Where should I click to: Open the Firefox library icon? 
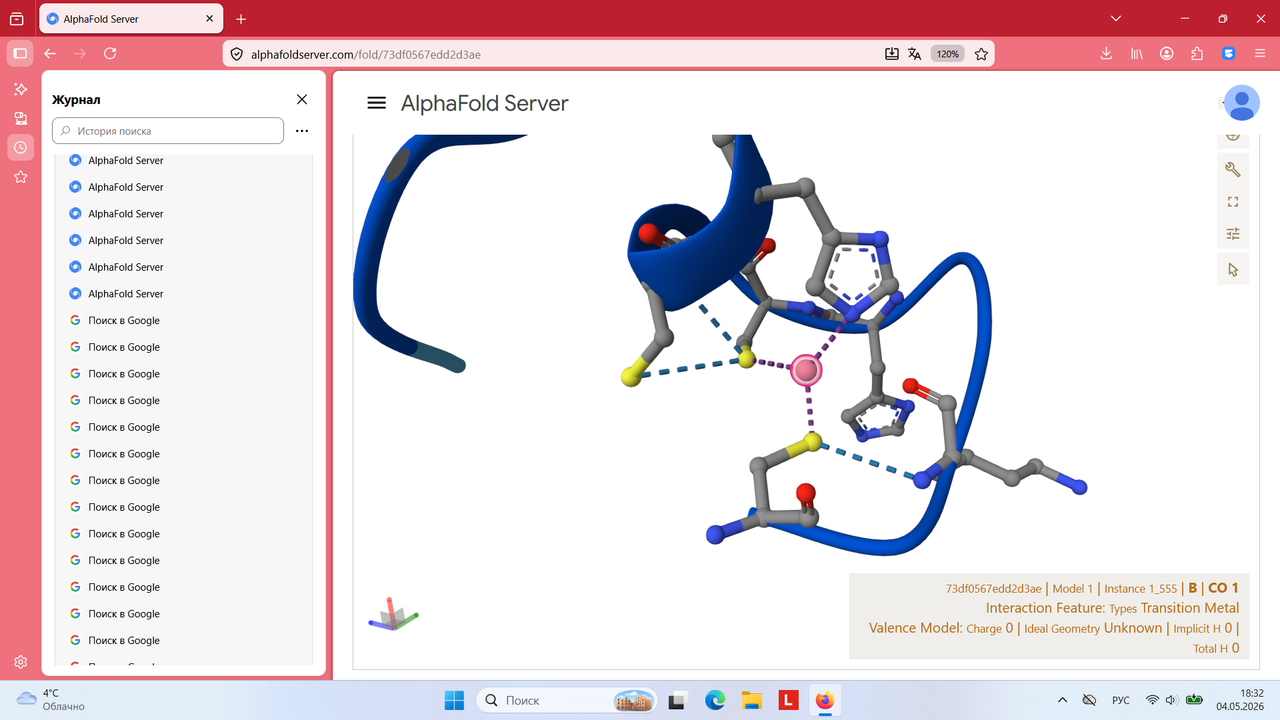[1137, 54]
